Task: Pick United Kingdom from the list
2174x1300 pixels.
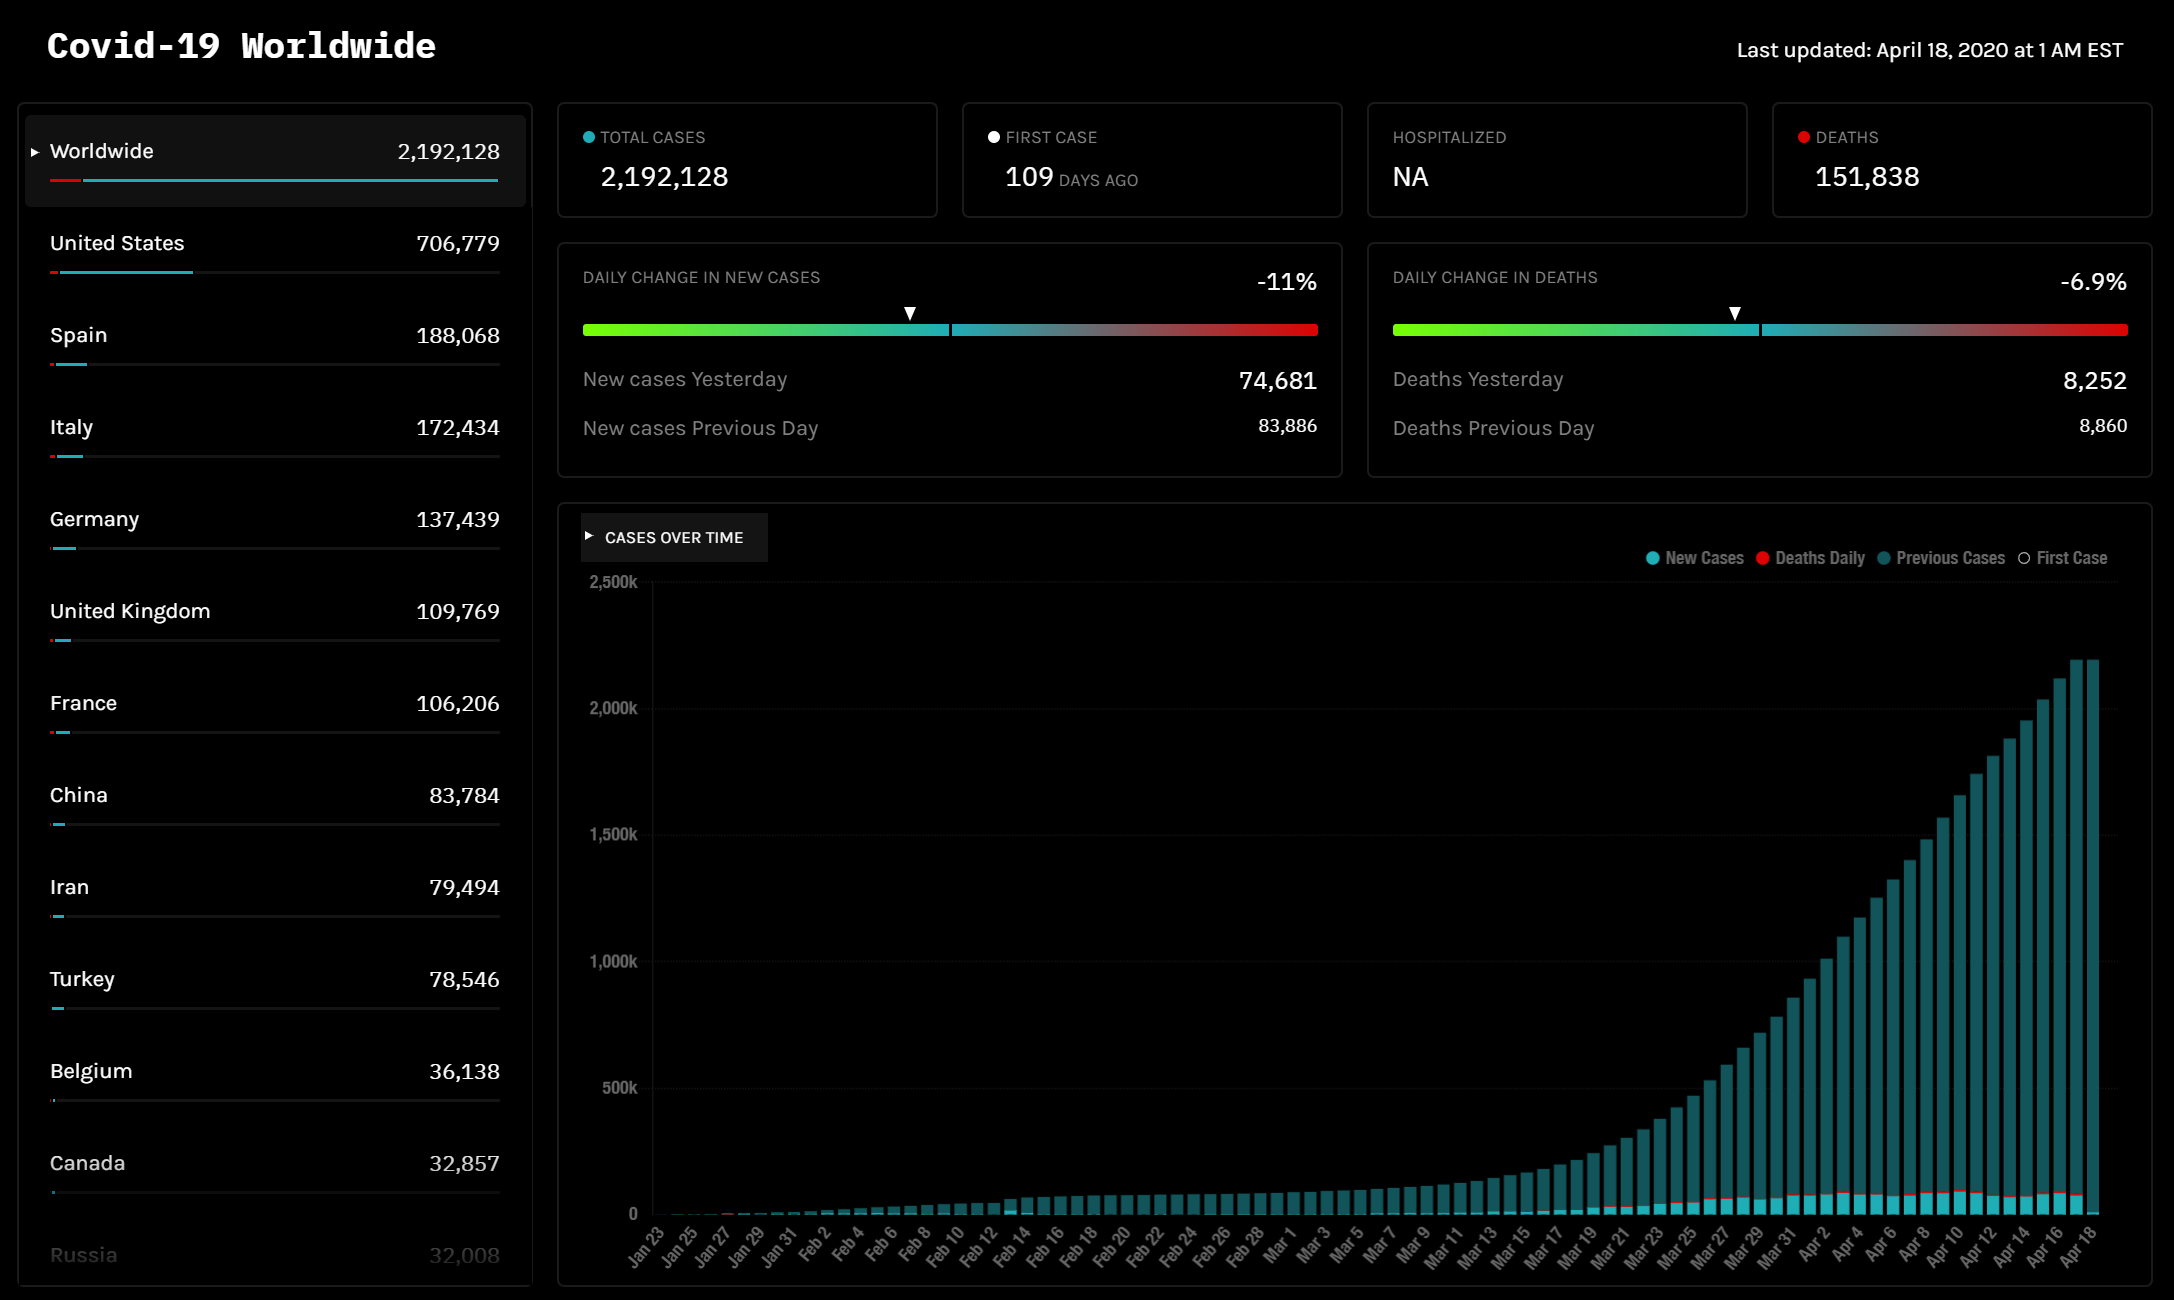Action: pos(275,621)
